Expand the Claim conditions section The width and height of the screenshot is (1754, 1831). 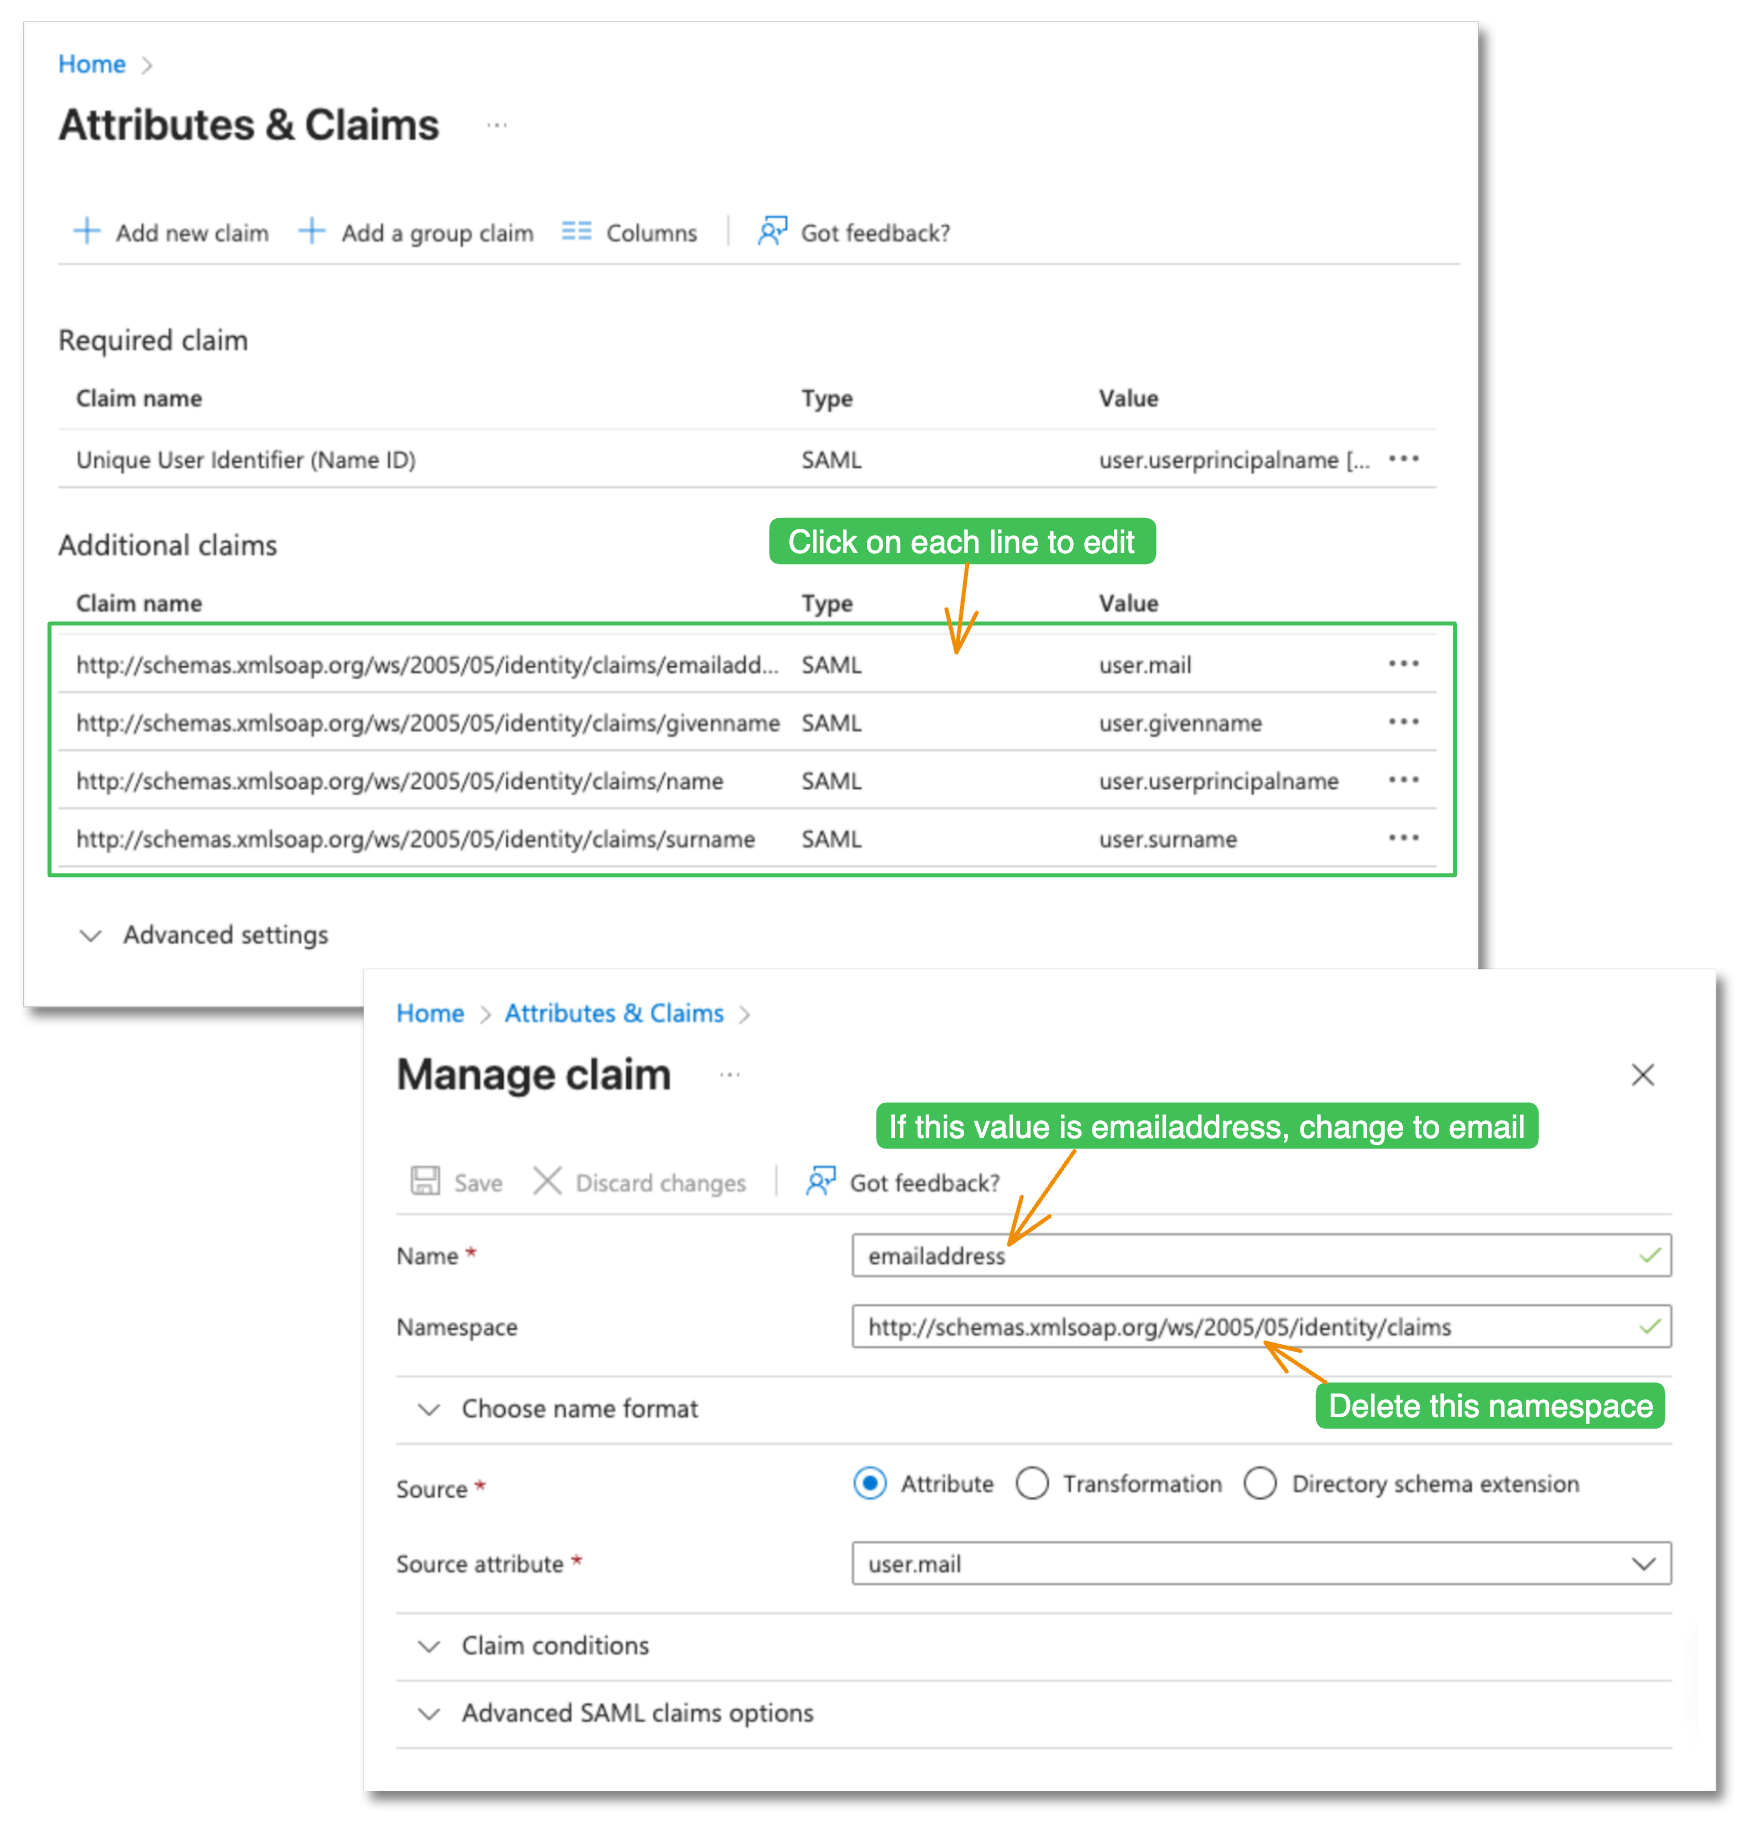pyautogui.click(x=429, y=1646)
